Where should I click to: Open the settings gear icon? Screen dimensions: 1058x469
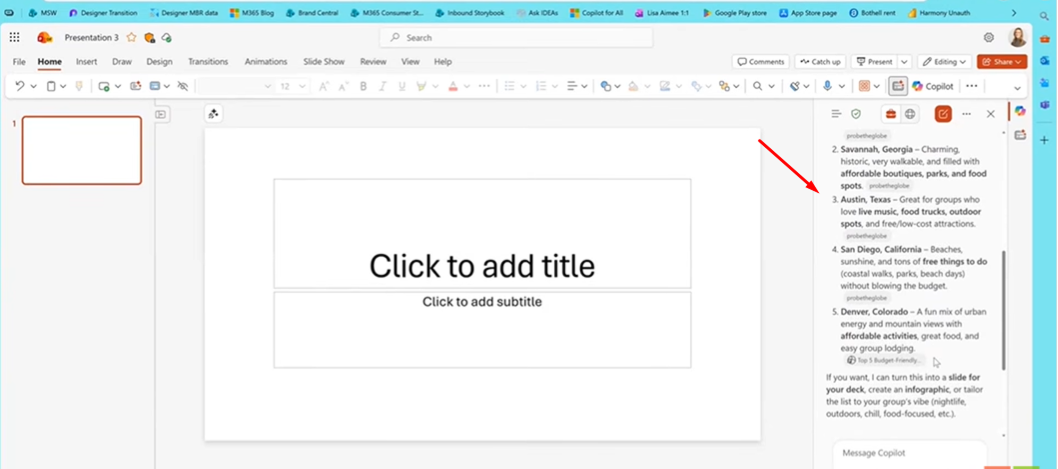(x=988, y=37)
